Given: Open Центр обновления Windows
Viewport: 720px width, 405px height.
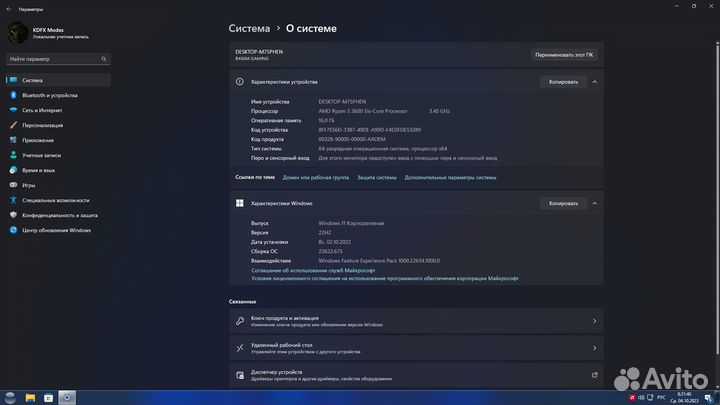Looking at the screenshot, I should pos(58,230).
